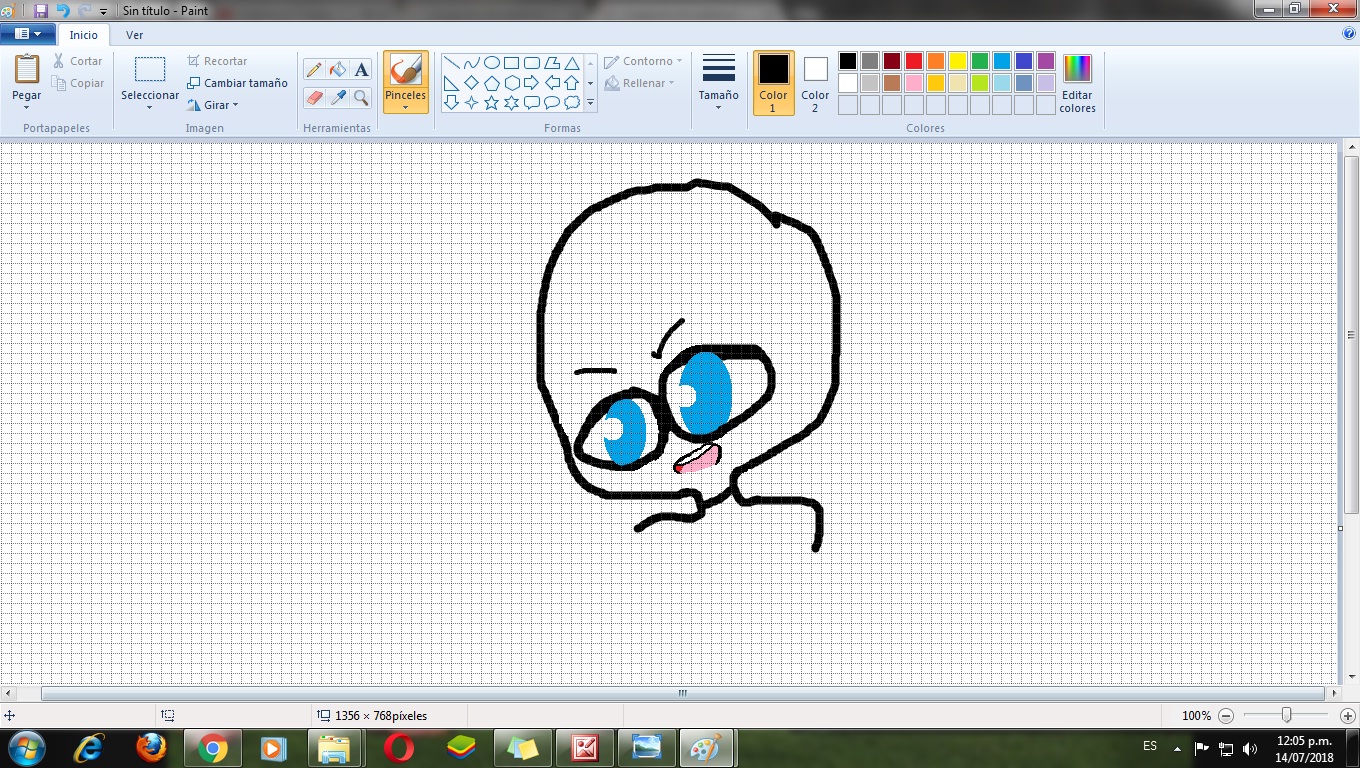Screen dimensions: 1360x768
Task: Choose the Line shape
Action: point(452,63)
